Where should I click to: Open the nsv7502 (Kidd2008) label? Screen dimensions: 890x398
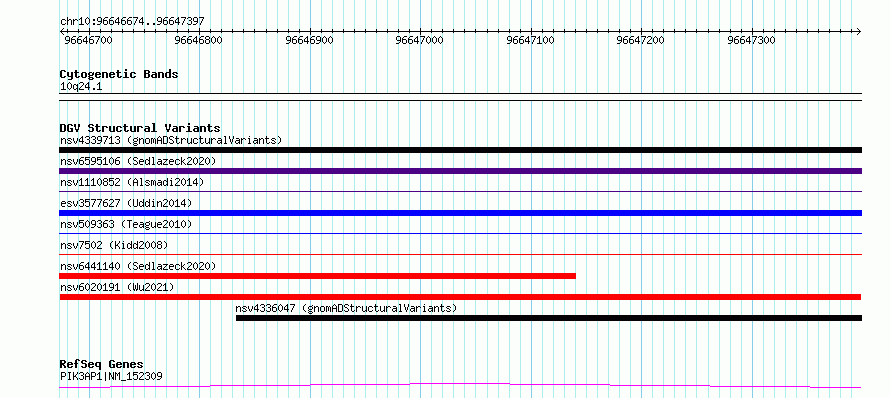tap(114, 245)
